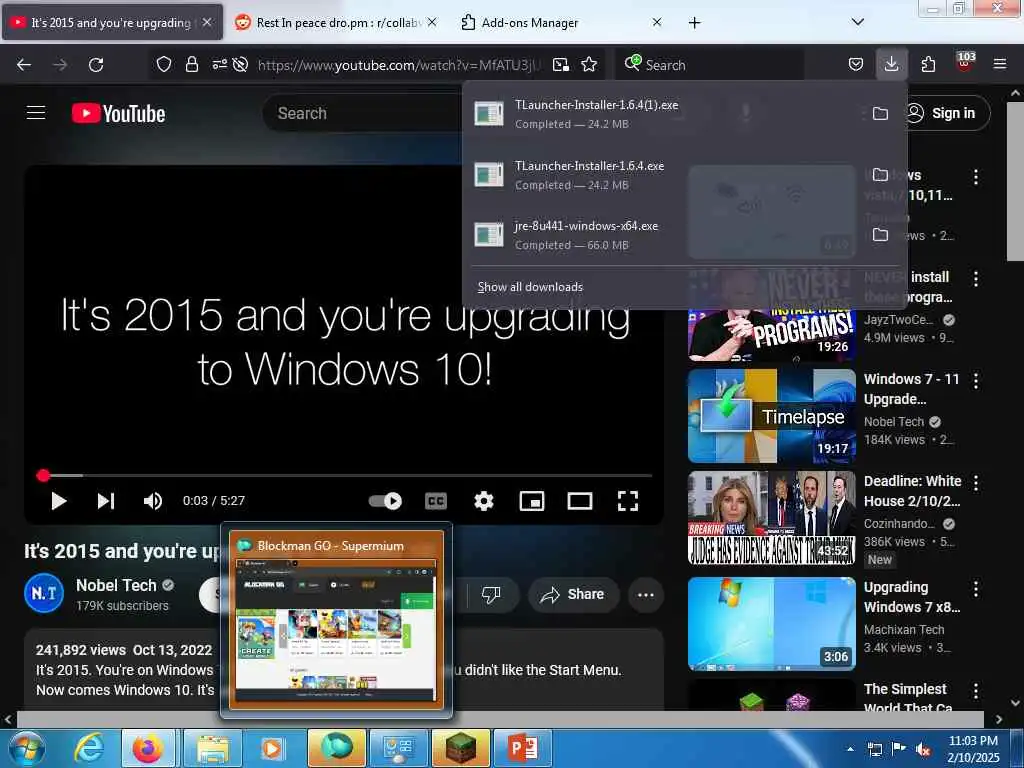Show jre-8u441-windows-x64.exe in folder
This screenshot has width=1024, height=768.
[x=880, y=234]
